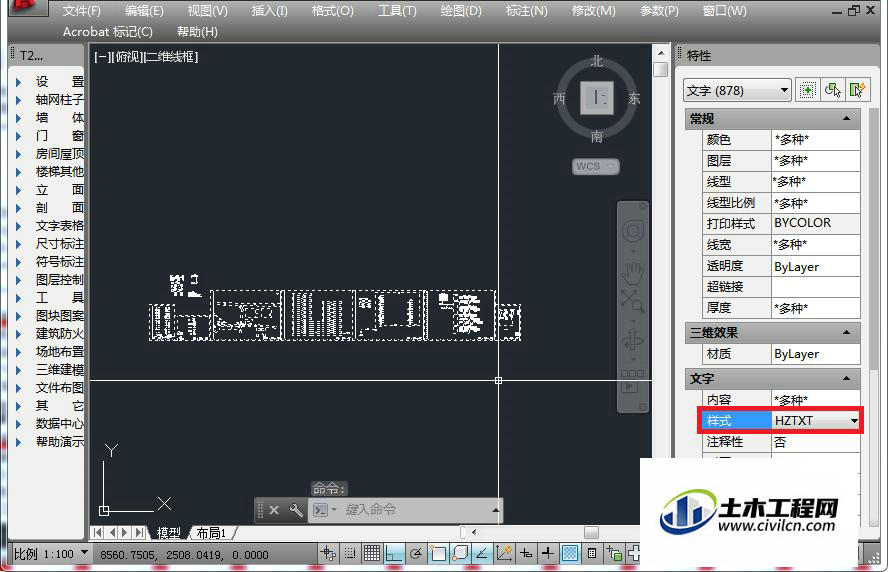The height and width of the screenshot is (572, 888).
Task: Rotate view to south on ViewCube compass
Action: (597, 136)
